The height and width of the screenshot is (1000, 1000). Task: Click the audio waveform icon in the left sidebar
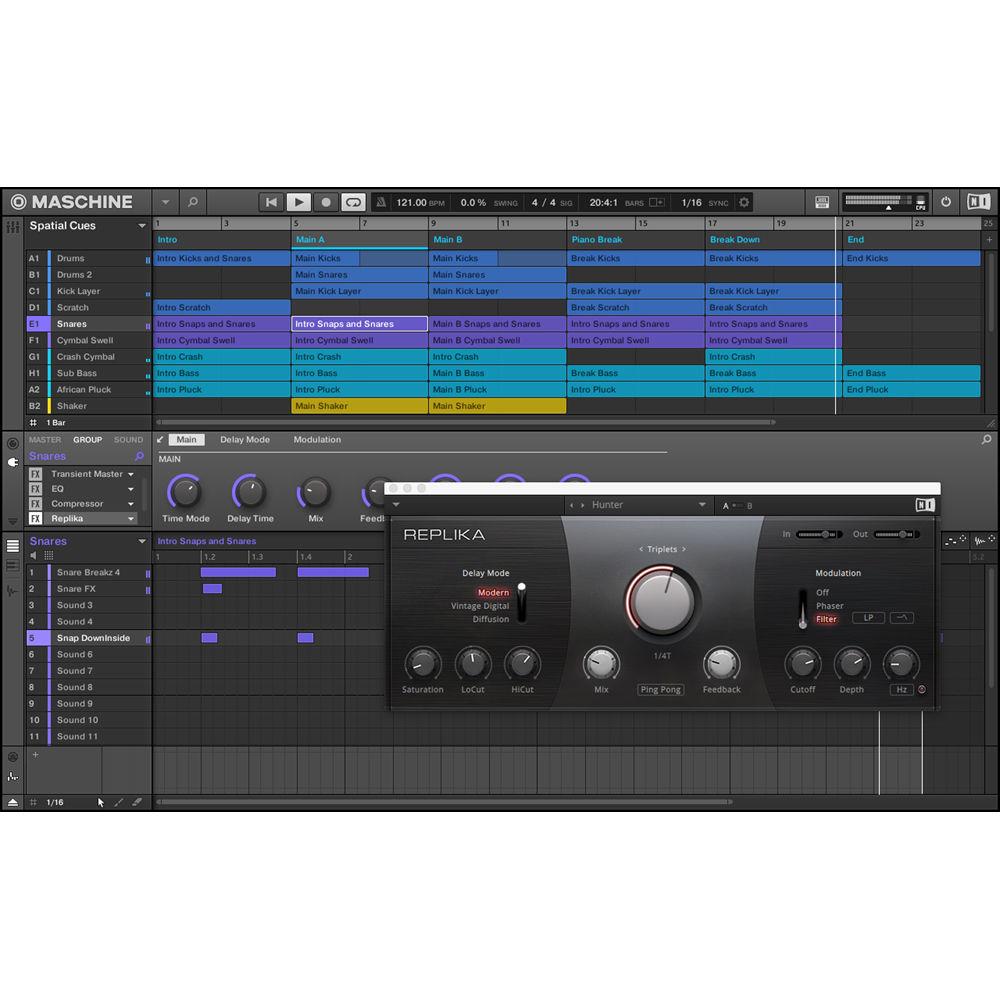click(12, 591)
